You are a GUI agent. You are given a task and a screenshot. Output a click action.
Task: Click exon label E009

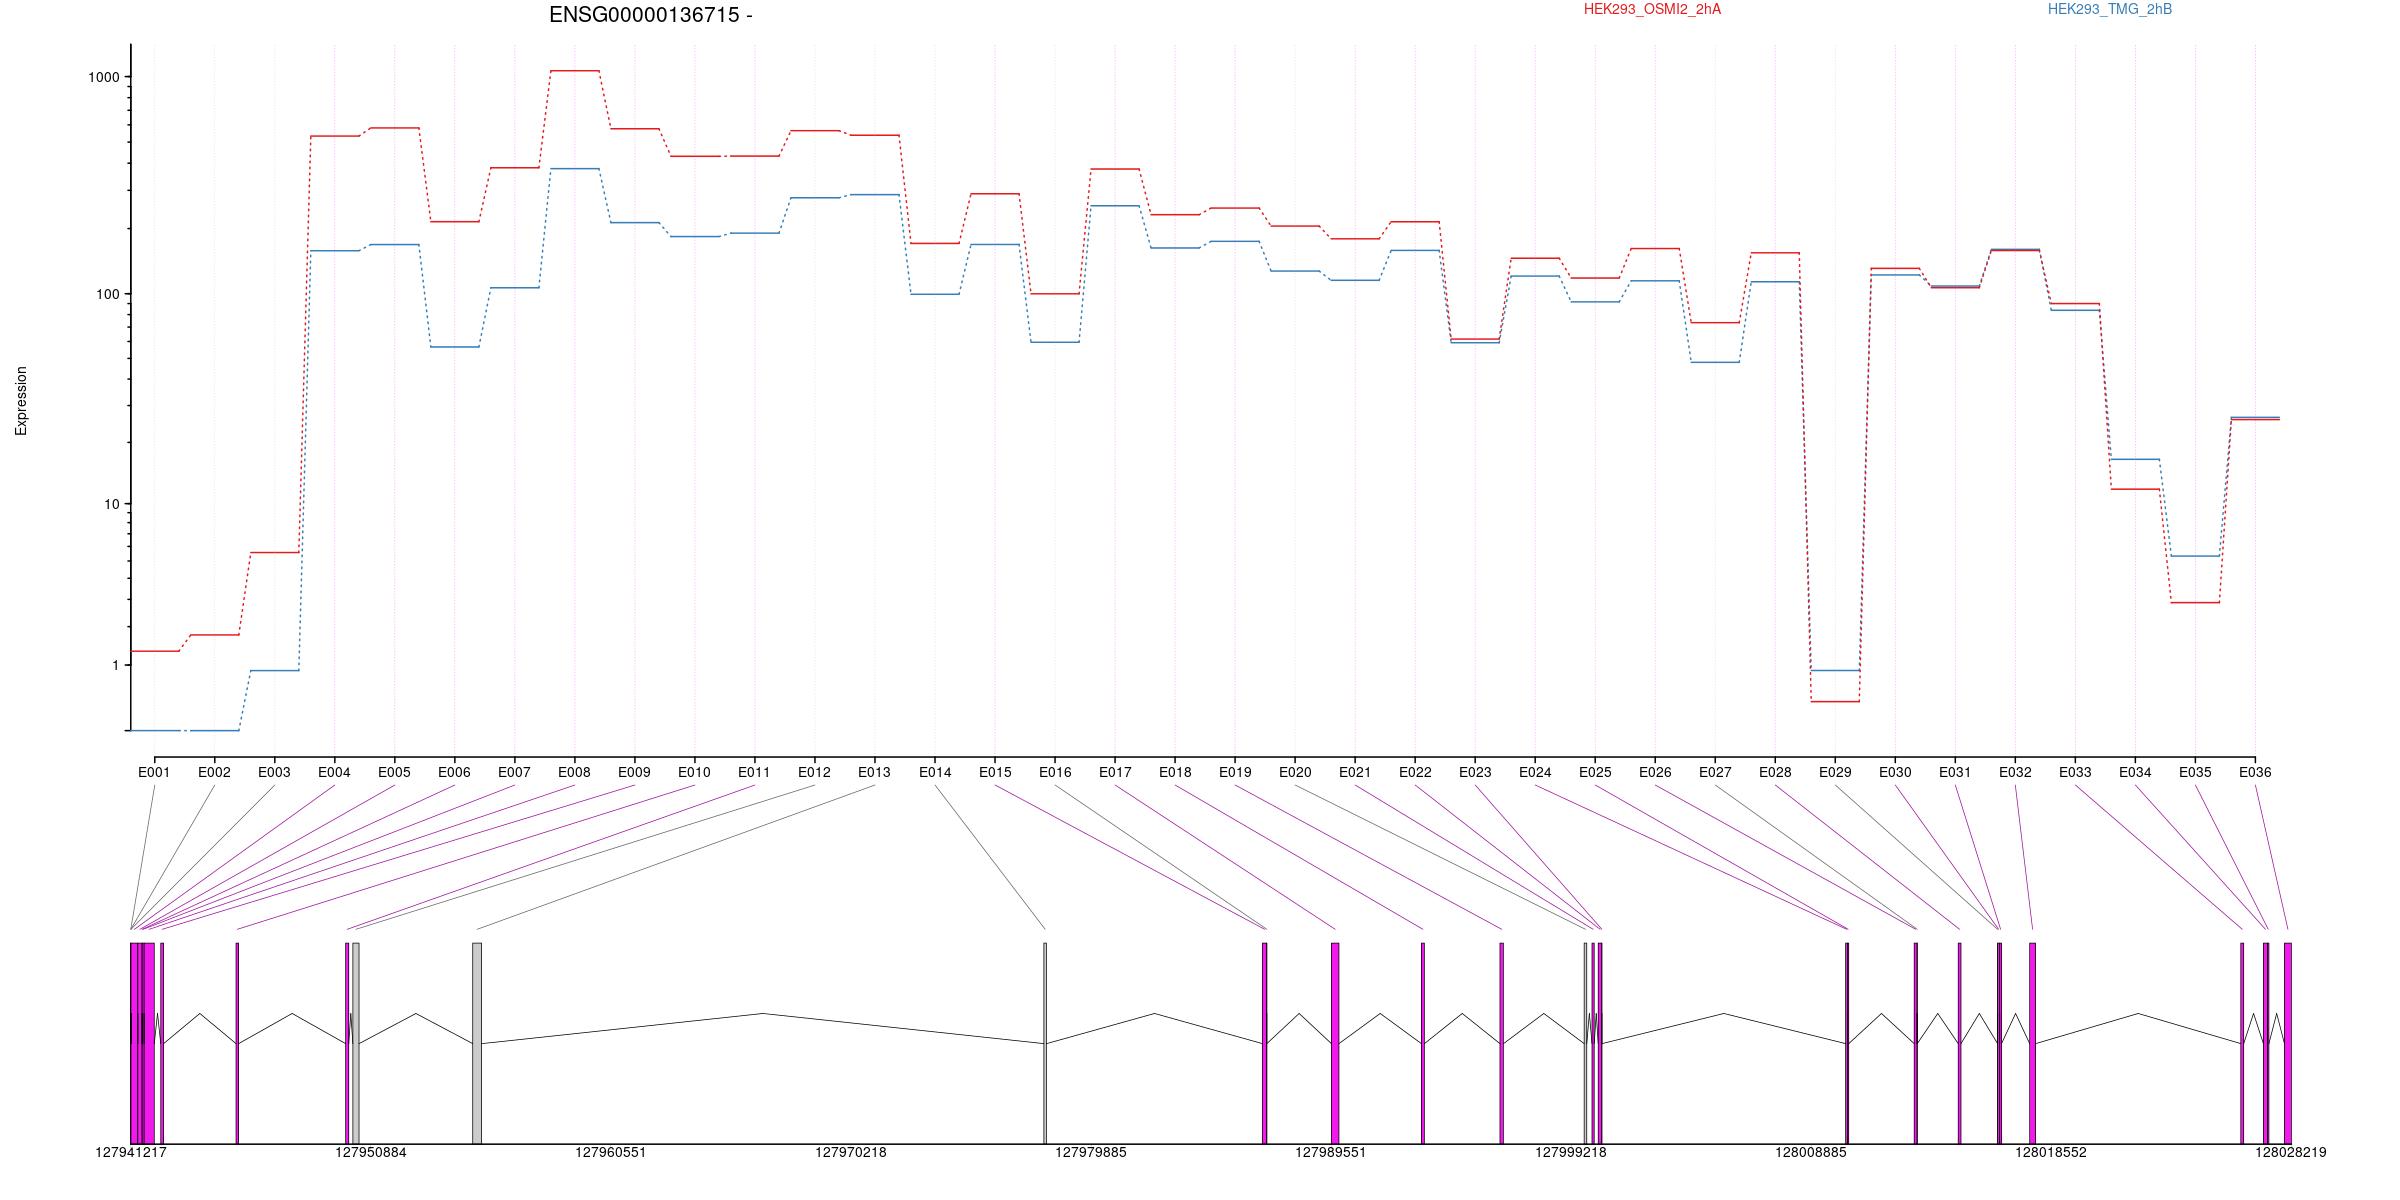pos(634,772)
